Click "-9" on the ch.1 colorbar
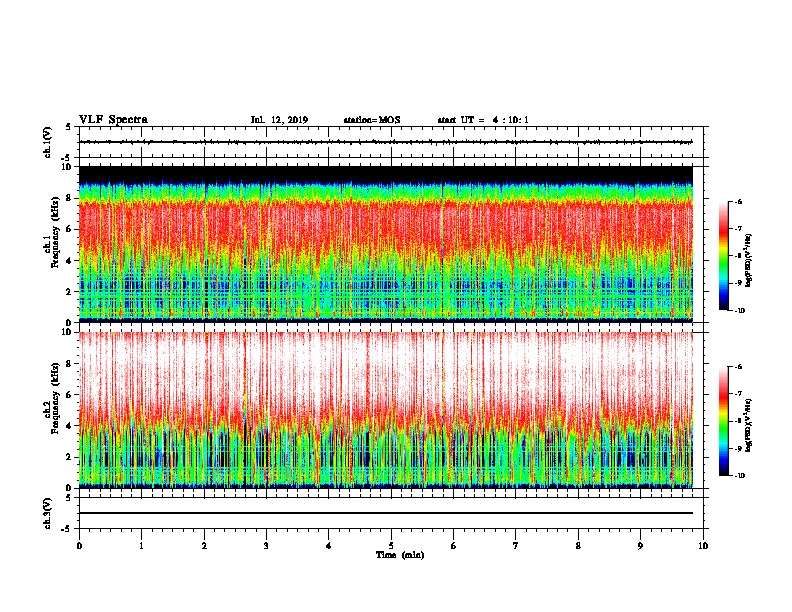Image resolution: width=792 pixels, height=612 pixels. point(738,283)
